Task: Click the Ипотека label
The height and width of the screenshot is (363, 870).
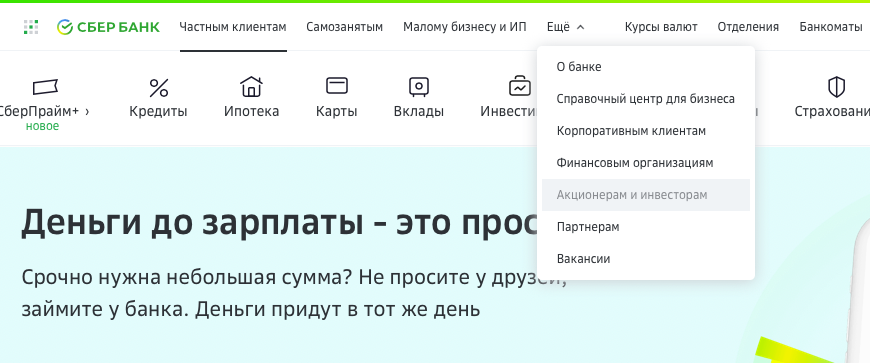Action: point(251,112)
